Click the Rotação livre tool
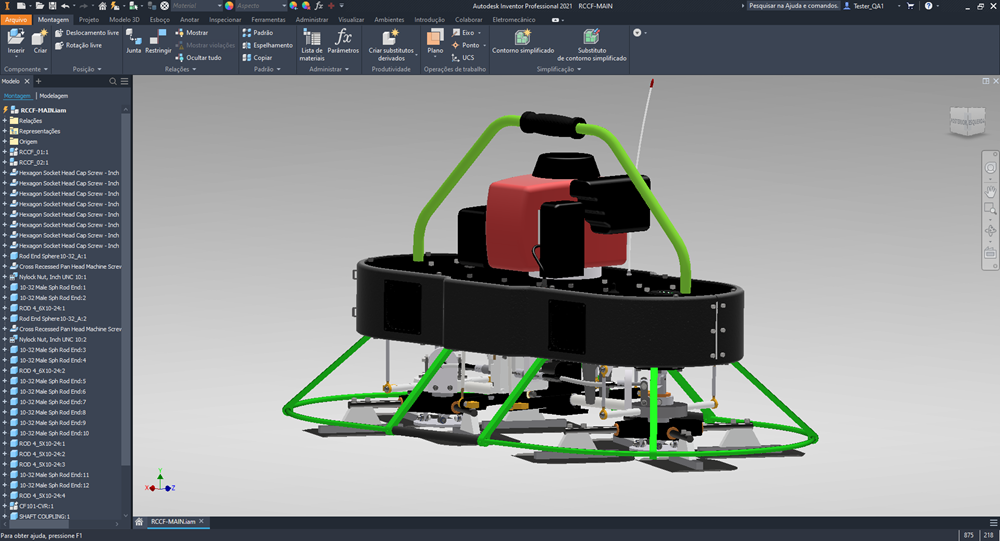 [x=78, y=45]
